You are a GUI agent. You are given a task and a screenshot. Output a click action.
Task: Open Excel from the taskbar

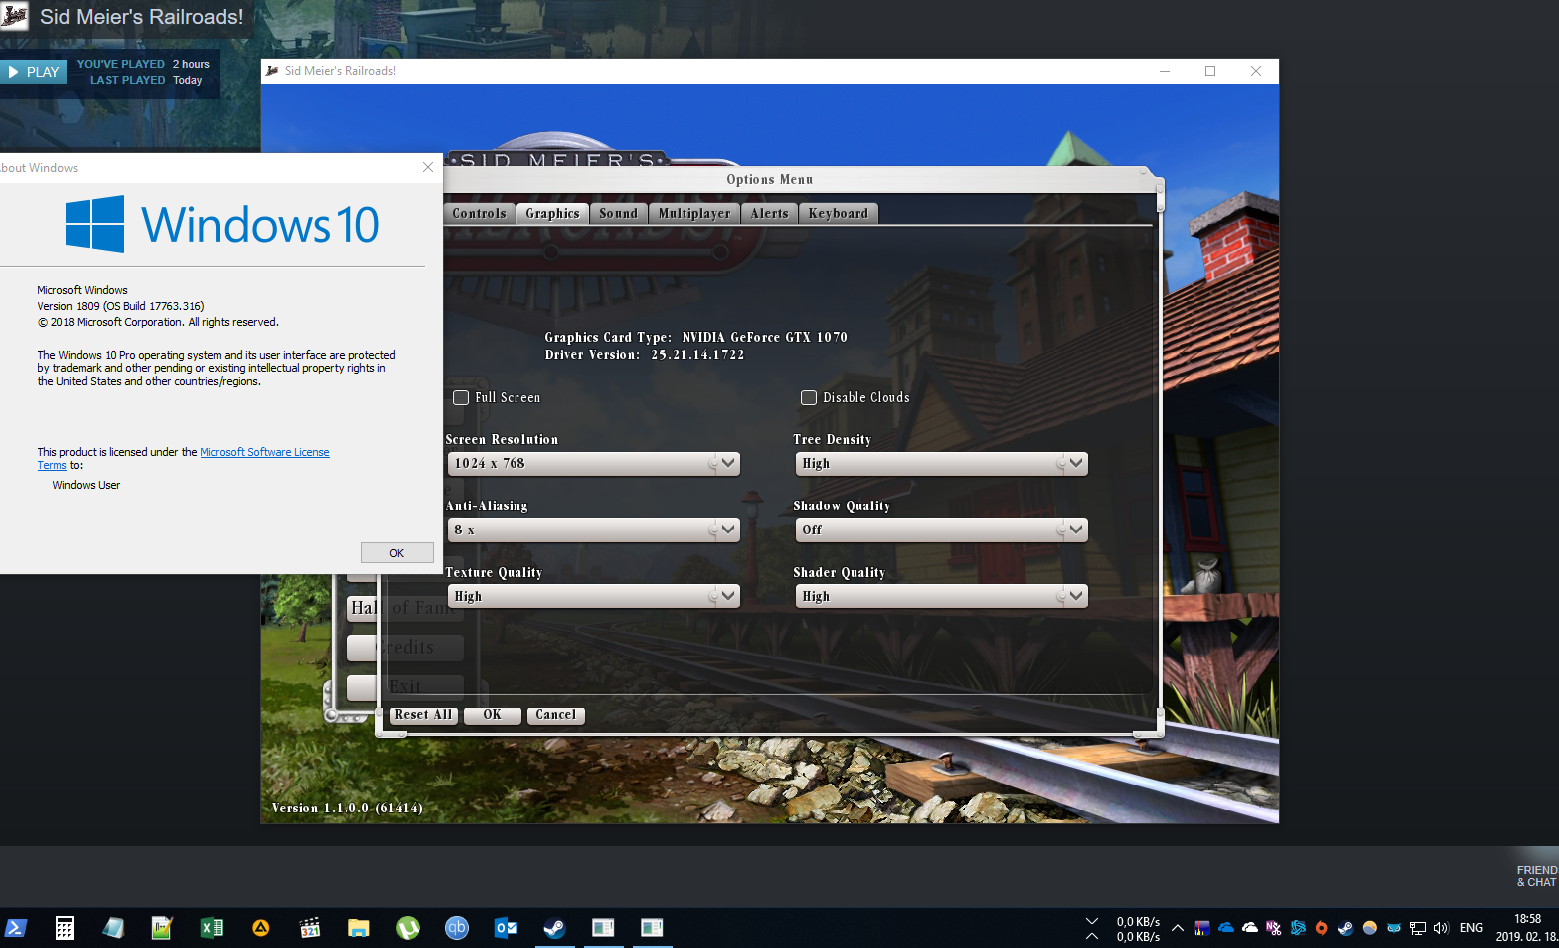pos(212,928)
